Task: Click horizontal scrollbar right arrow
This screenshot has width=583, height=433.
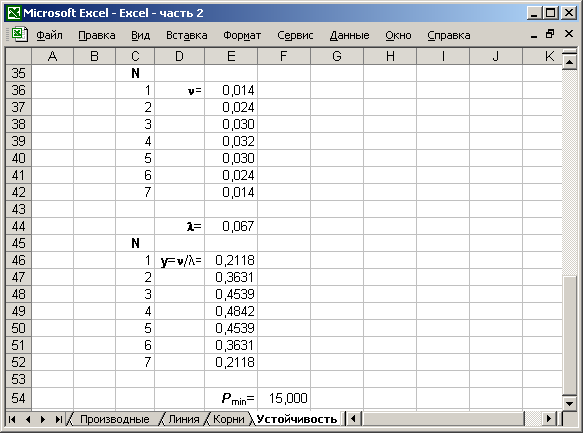Action: pos(549,419)
